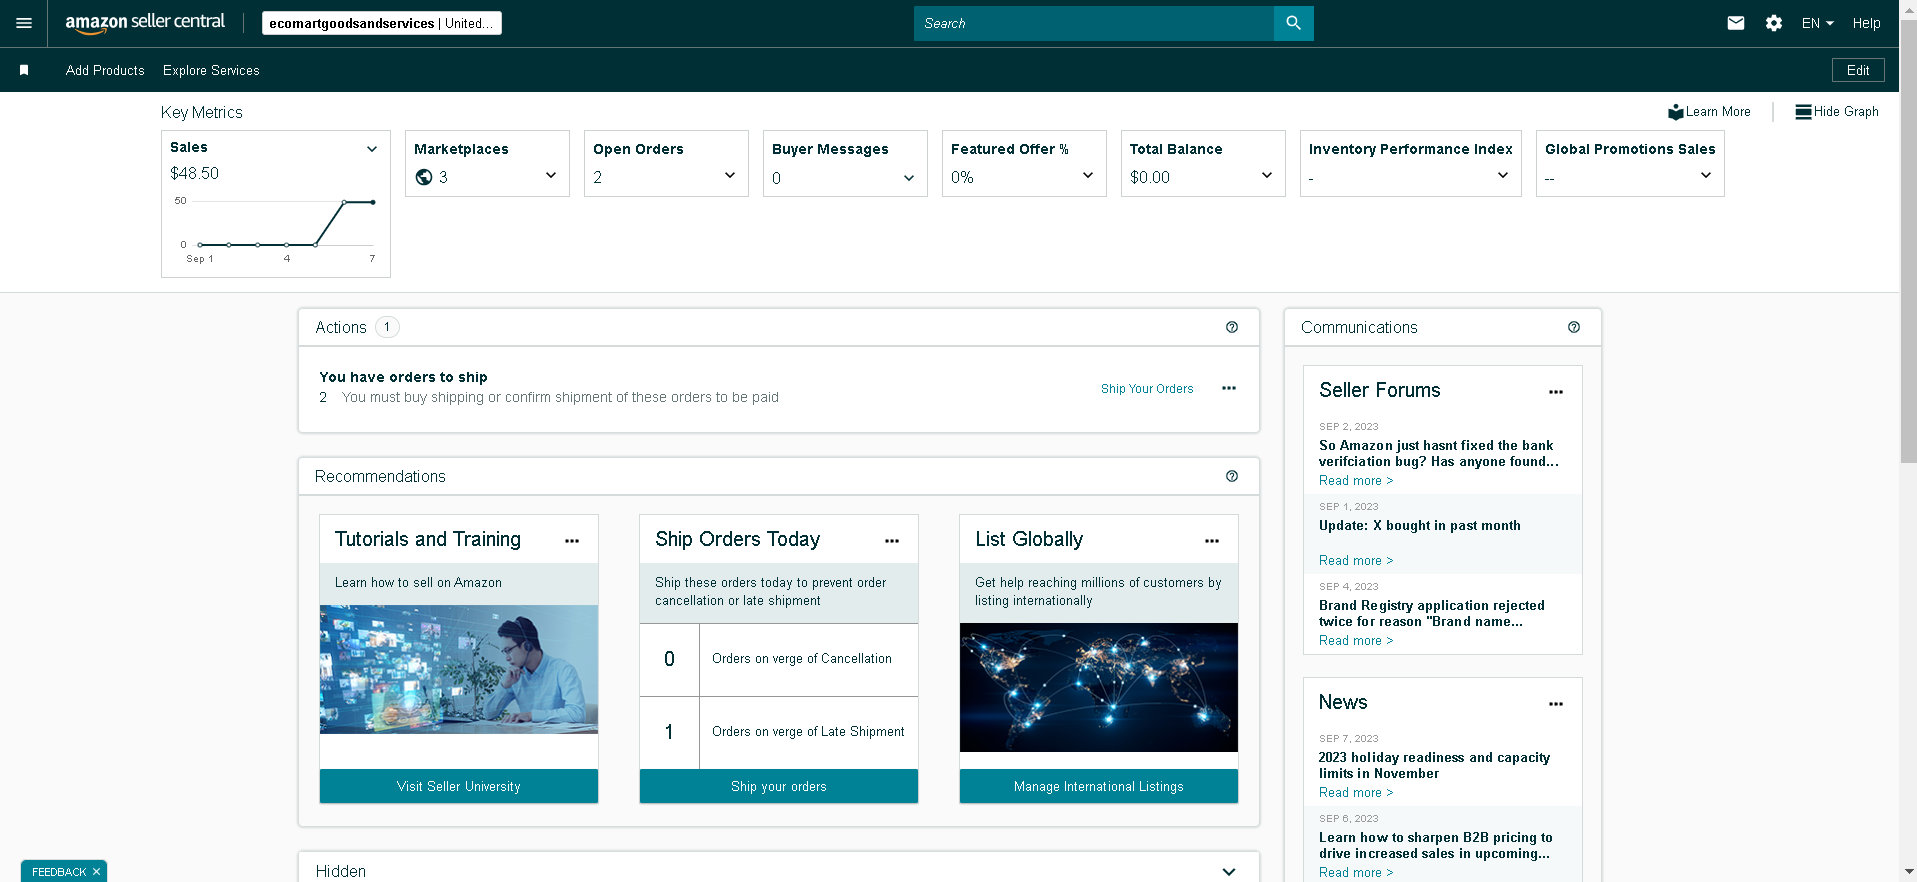Image resolution: width=1917 pixels, height=882 pixels.
Task: Click the Tutorials and Training image
Action: click(x=459, y=669)
